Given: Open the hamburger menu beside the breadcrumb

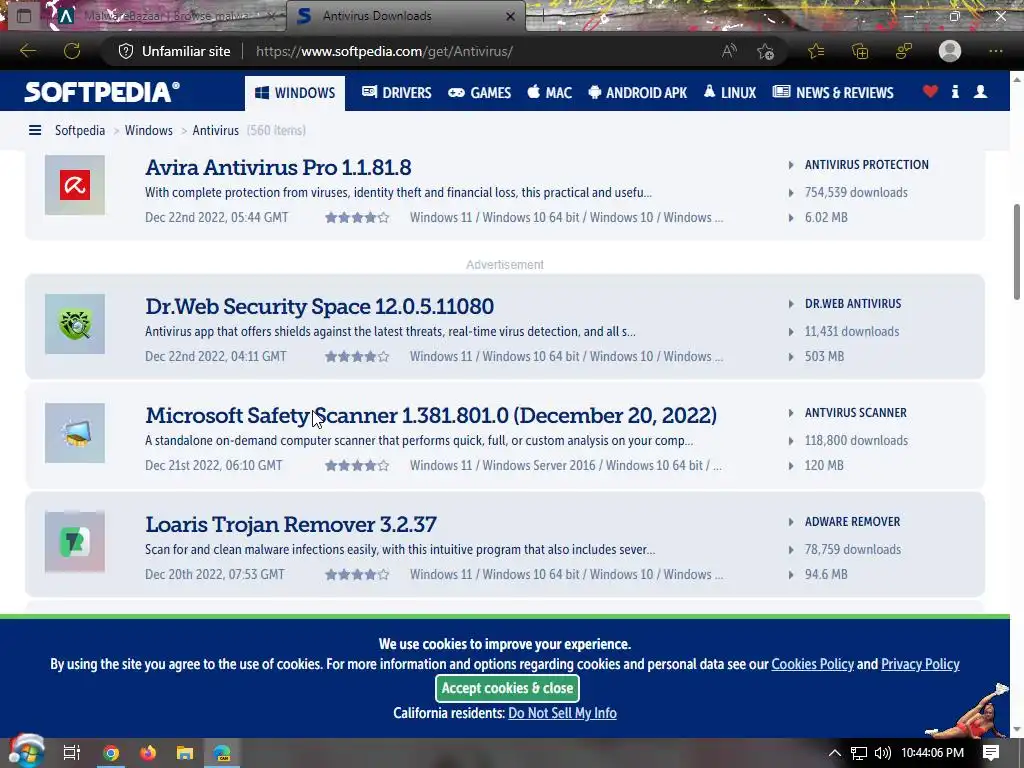Looking at the screenshot, I should pos(35,131).
